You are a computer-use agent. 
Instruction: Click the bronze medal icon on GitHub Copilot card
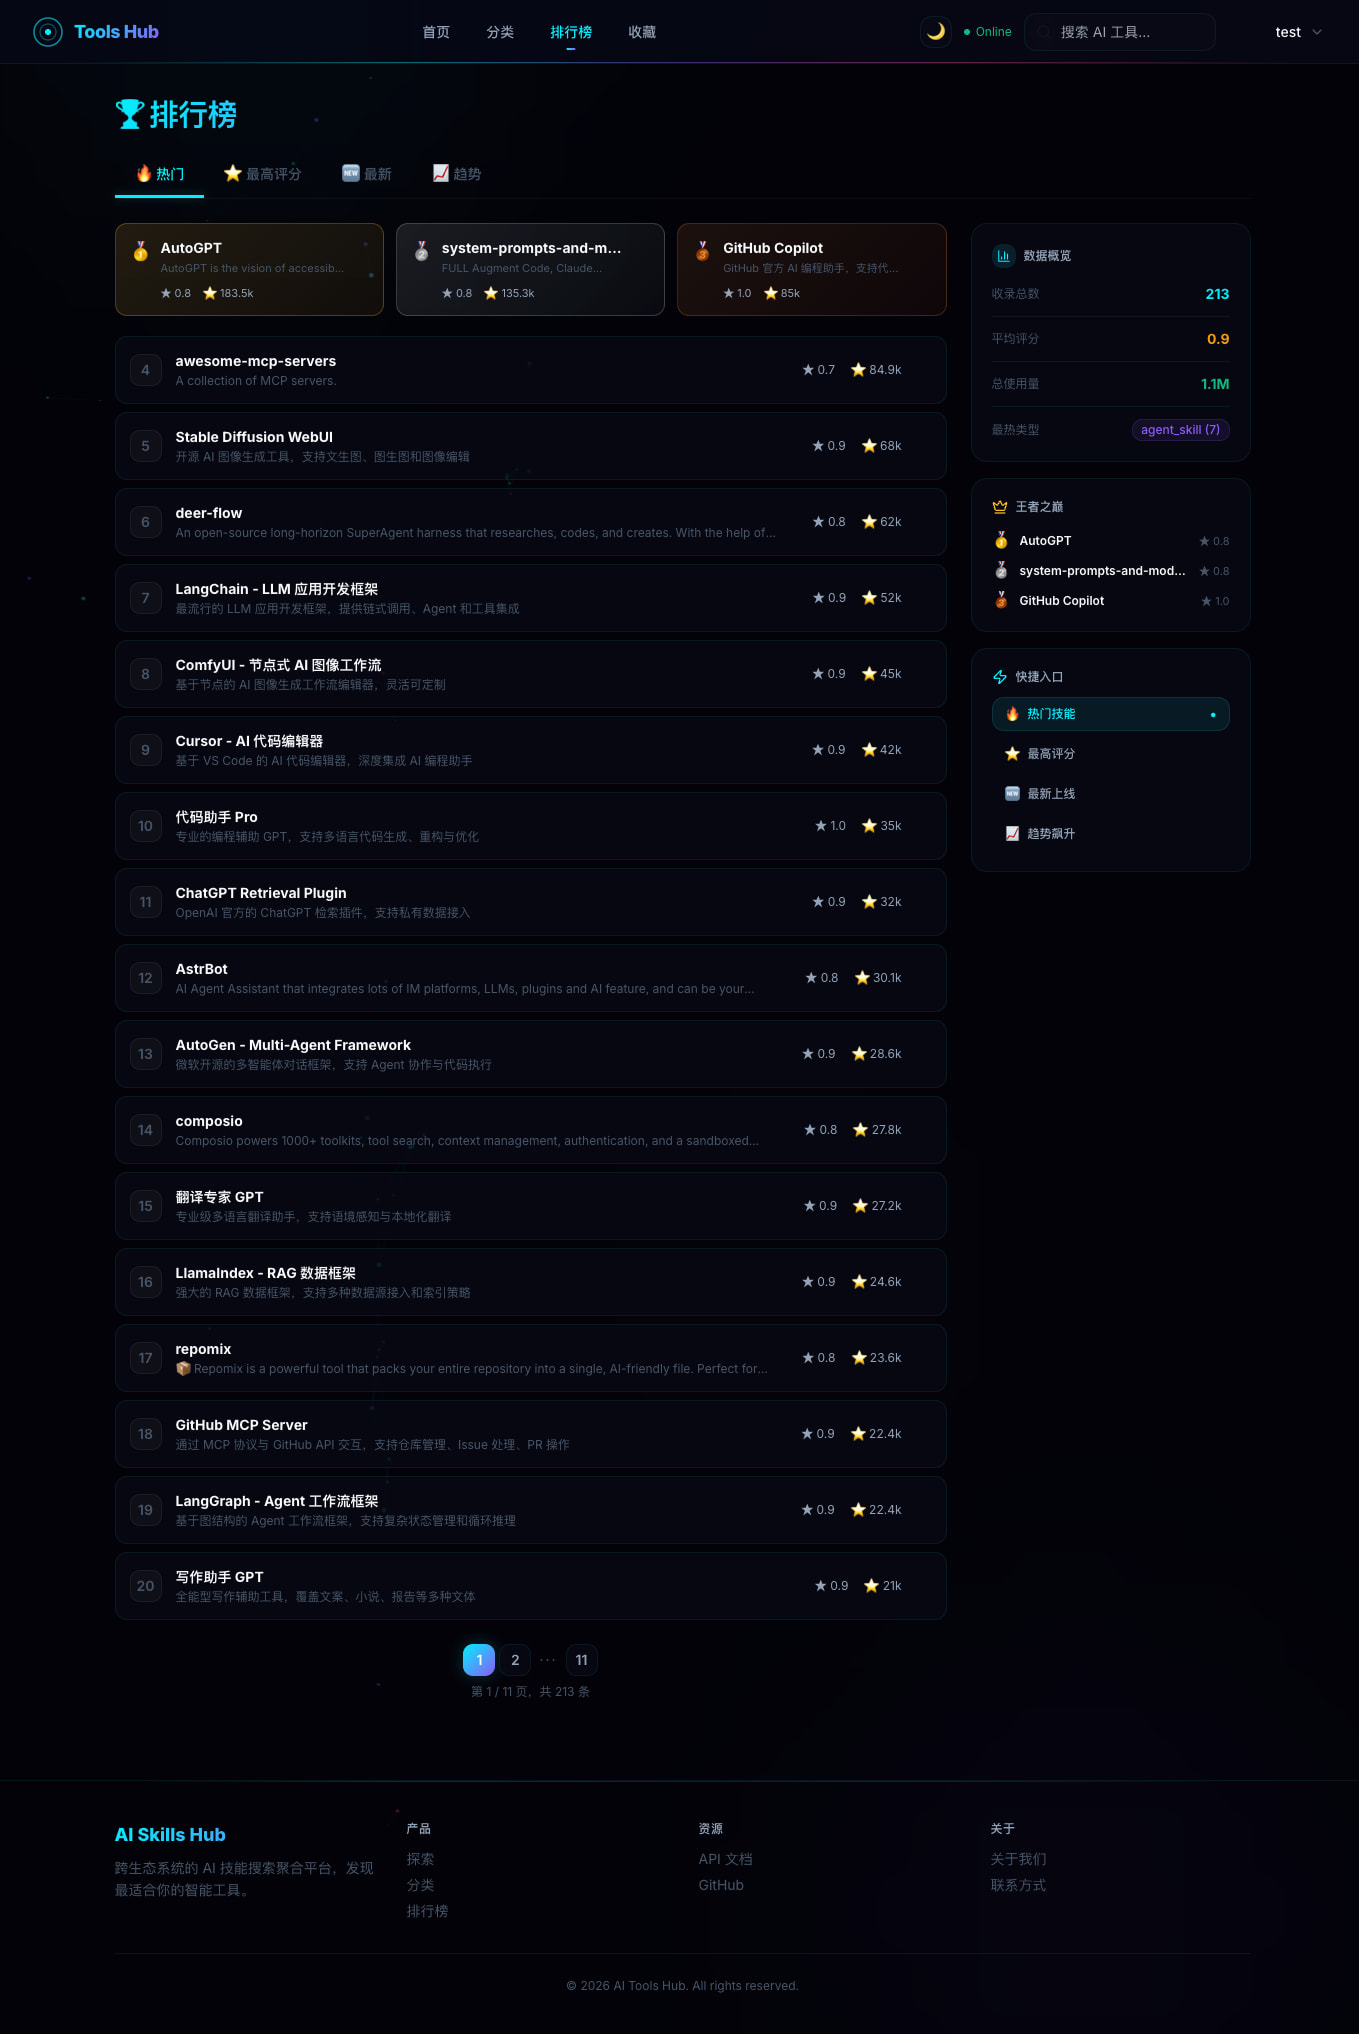tap(703, 250)
